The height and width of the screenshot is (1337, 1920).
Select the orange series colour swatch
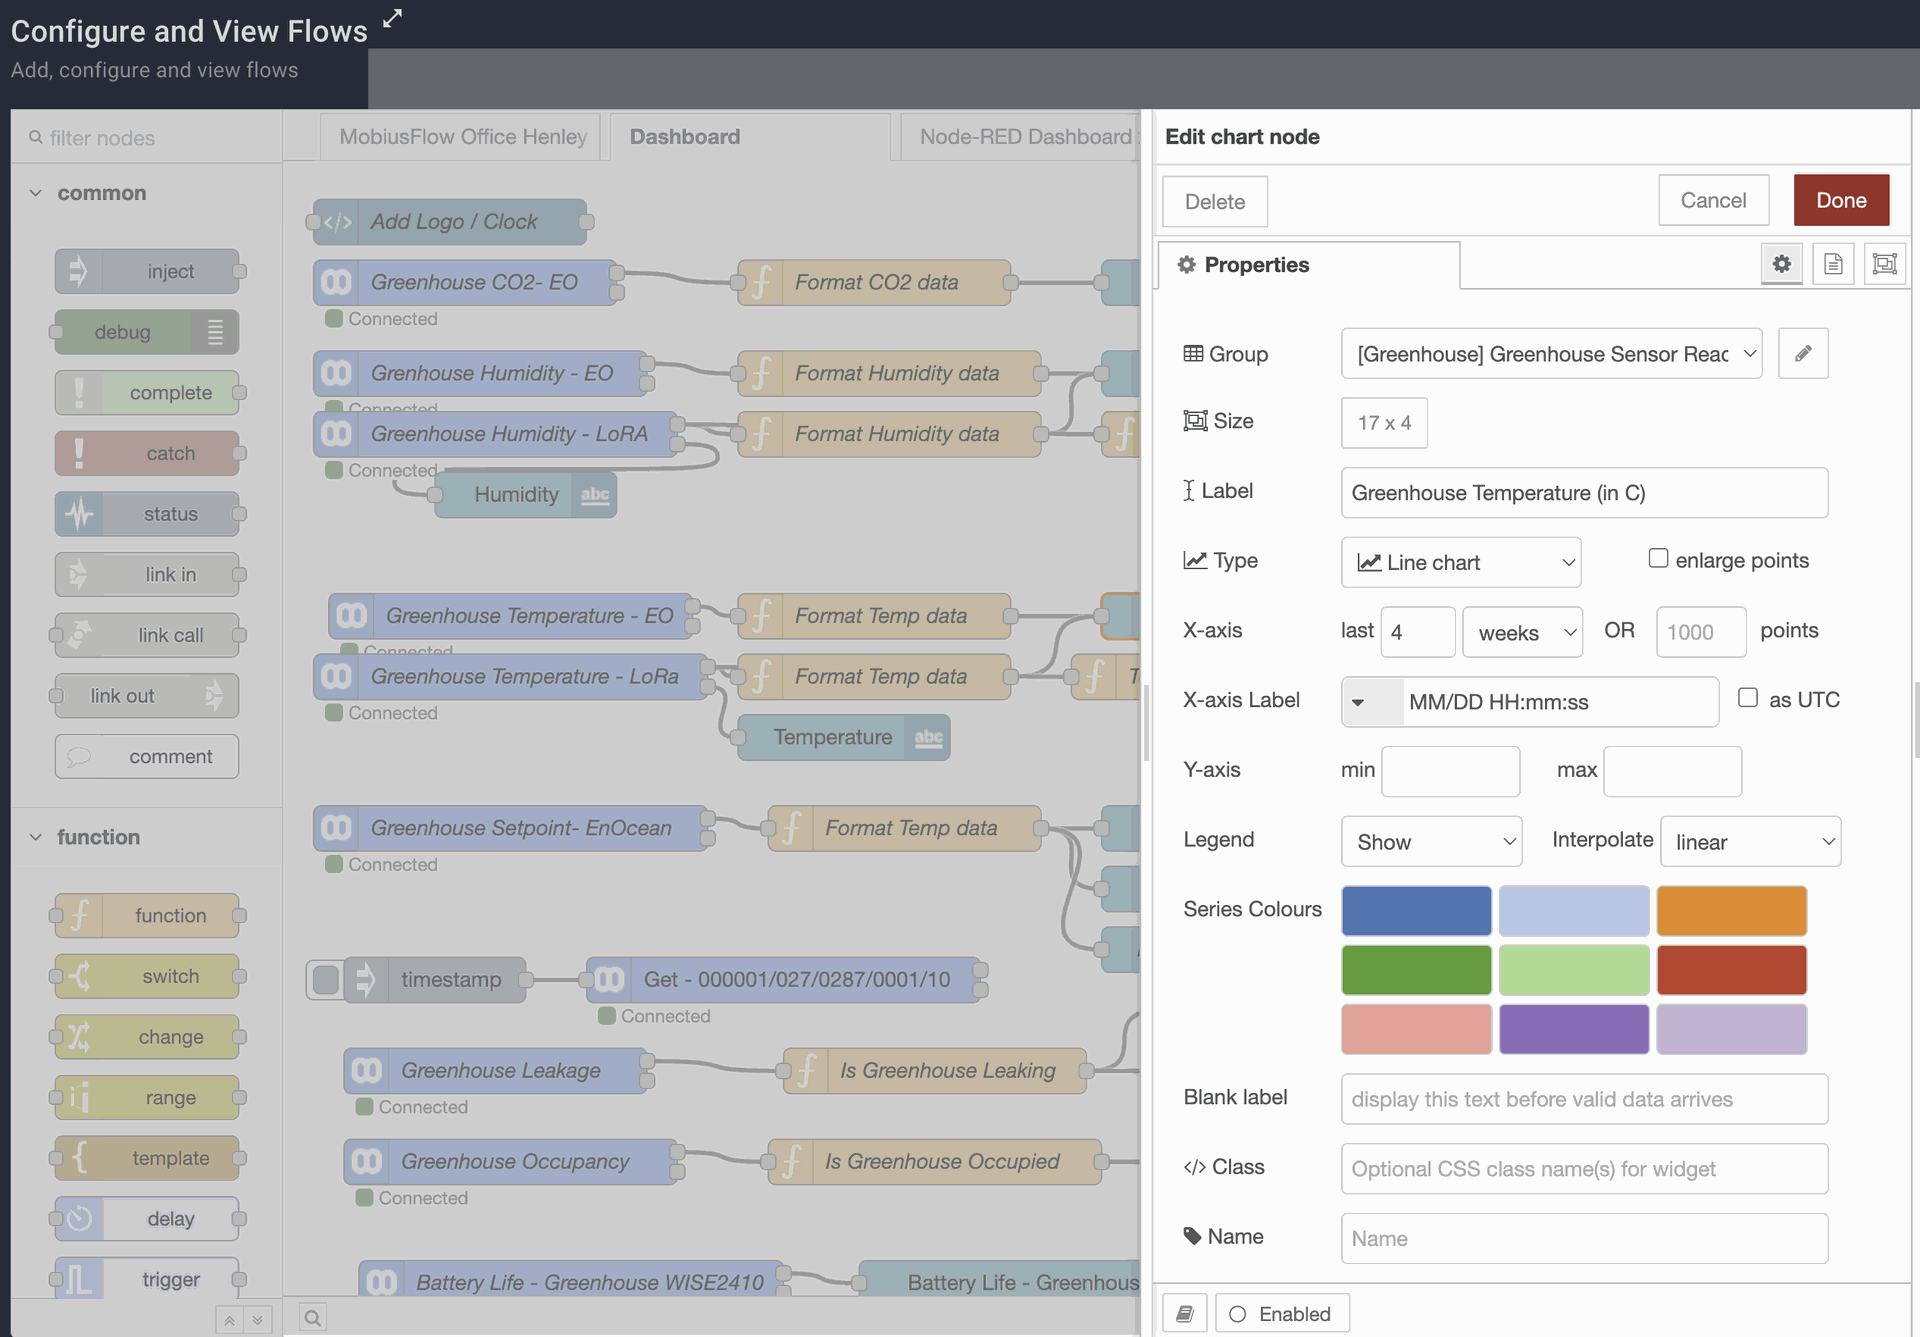[x=1730, y=910]
